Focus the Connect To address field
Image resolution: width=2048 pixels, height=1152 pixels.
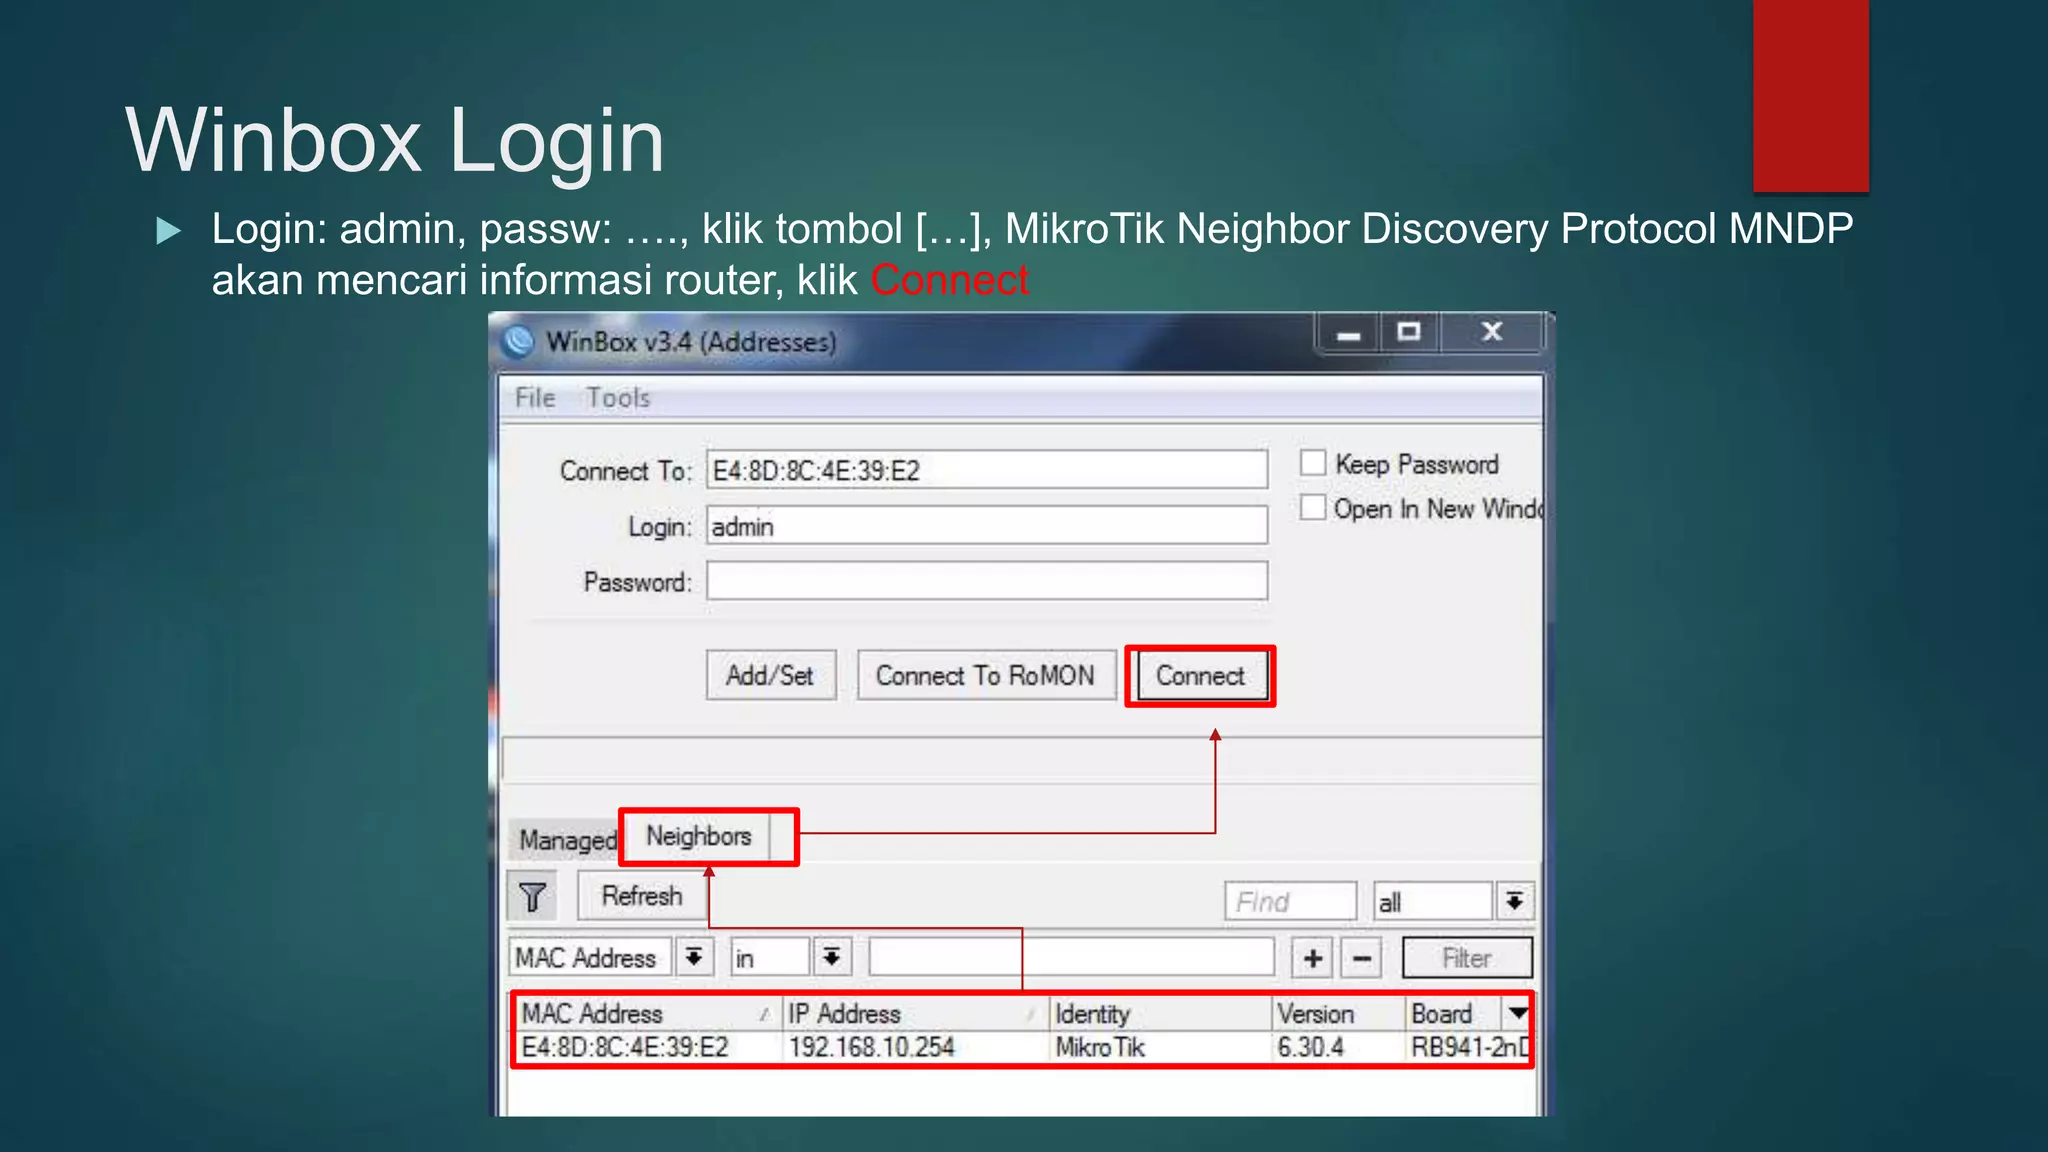tap(987, 470)
